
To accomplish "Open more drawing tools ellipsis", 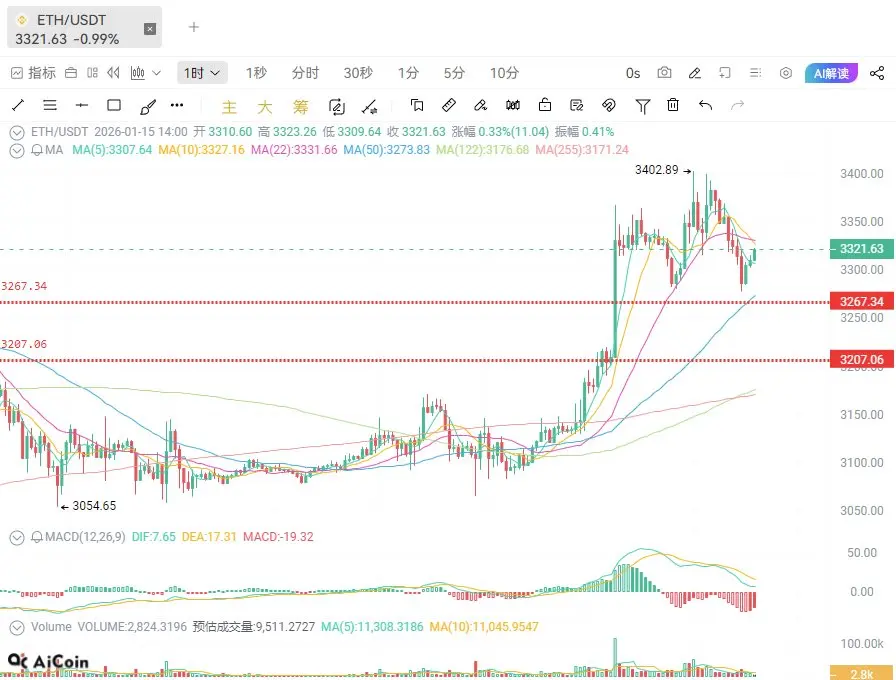I will 177,105.
